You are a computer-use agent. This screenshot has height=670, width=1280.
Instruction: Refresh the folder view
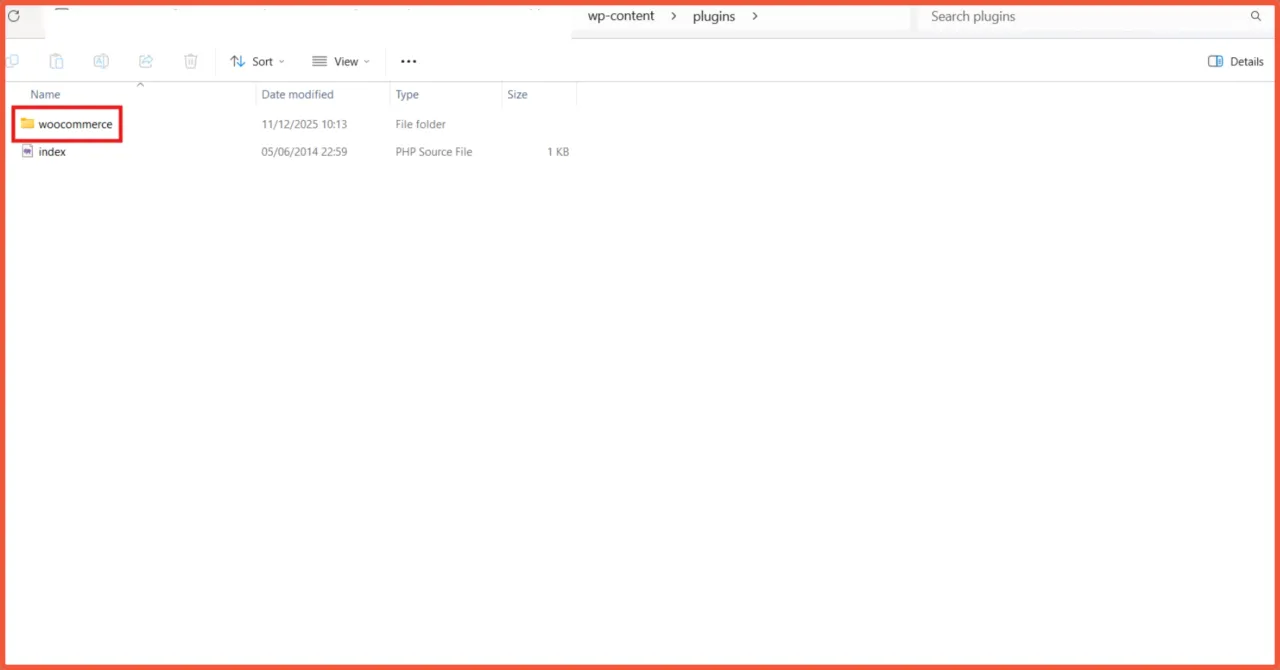(x=13, y=16)
